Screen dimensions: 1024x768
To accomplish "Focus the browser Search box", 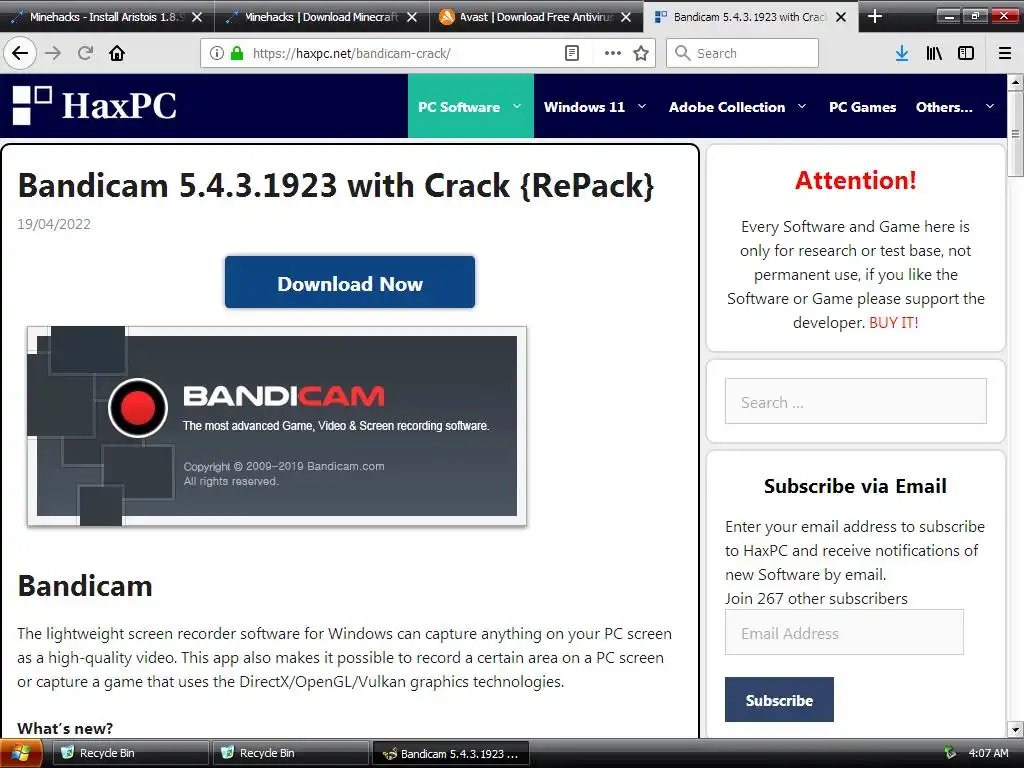I will pyautogui.click(x=743, y=53).
